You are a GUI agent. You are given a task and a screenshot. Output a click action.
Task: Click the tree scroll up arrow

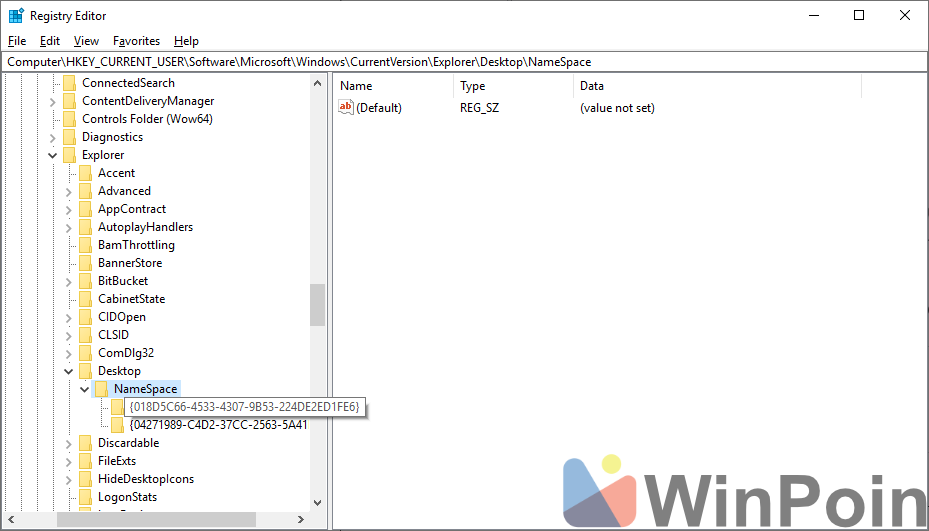click(x=318, y=84)
